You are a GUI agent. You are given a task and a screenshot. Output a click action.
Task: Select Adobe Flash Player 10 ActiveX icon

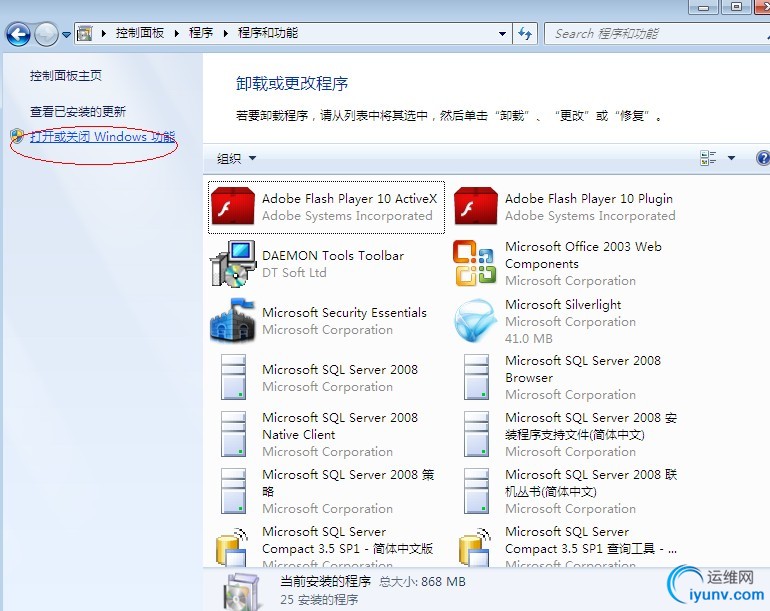(233, 206)
